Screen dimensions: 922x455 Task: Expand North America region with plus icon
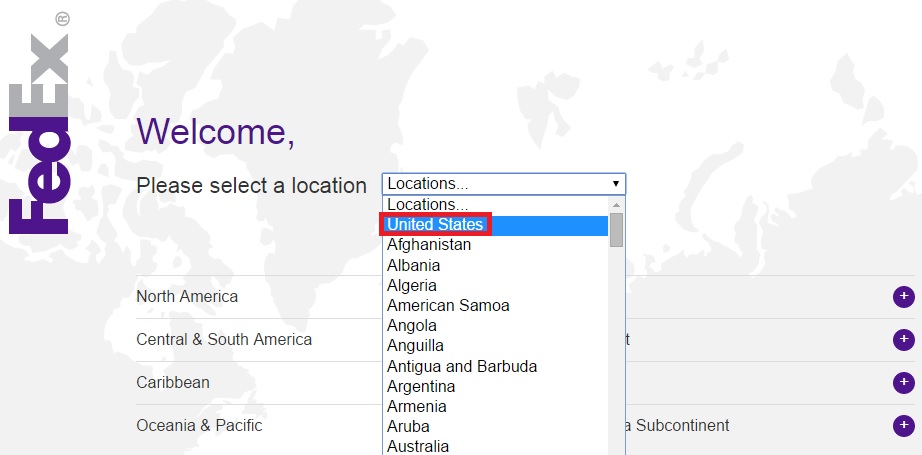point(904,297)
